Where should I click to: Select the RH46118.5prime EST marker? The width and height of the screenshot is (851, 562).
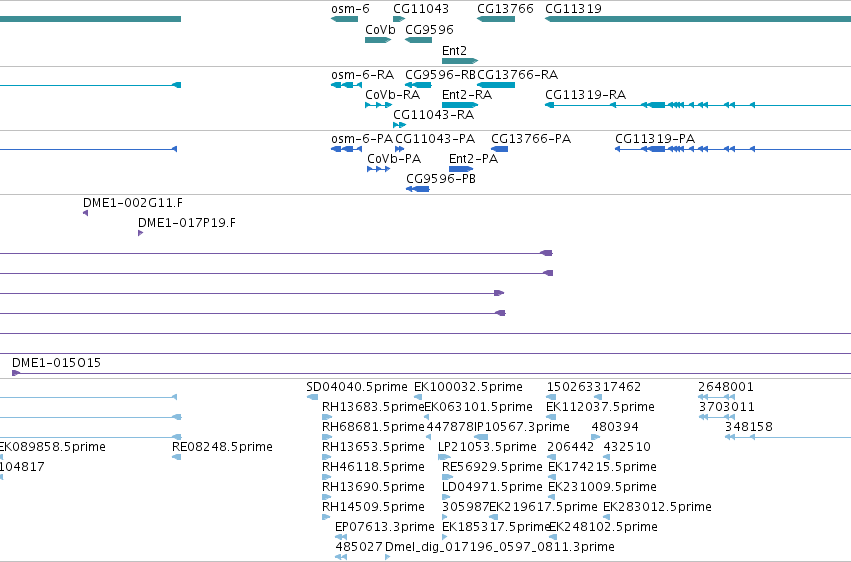point(327,477)
